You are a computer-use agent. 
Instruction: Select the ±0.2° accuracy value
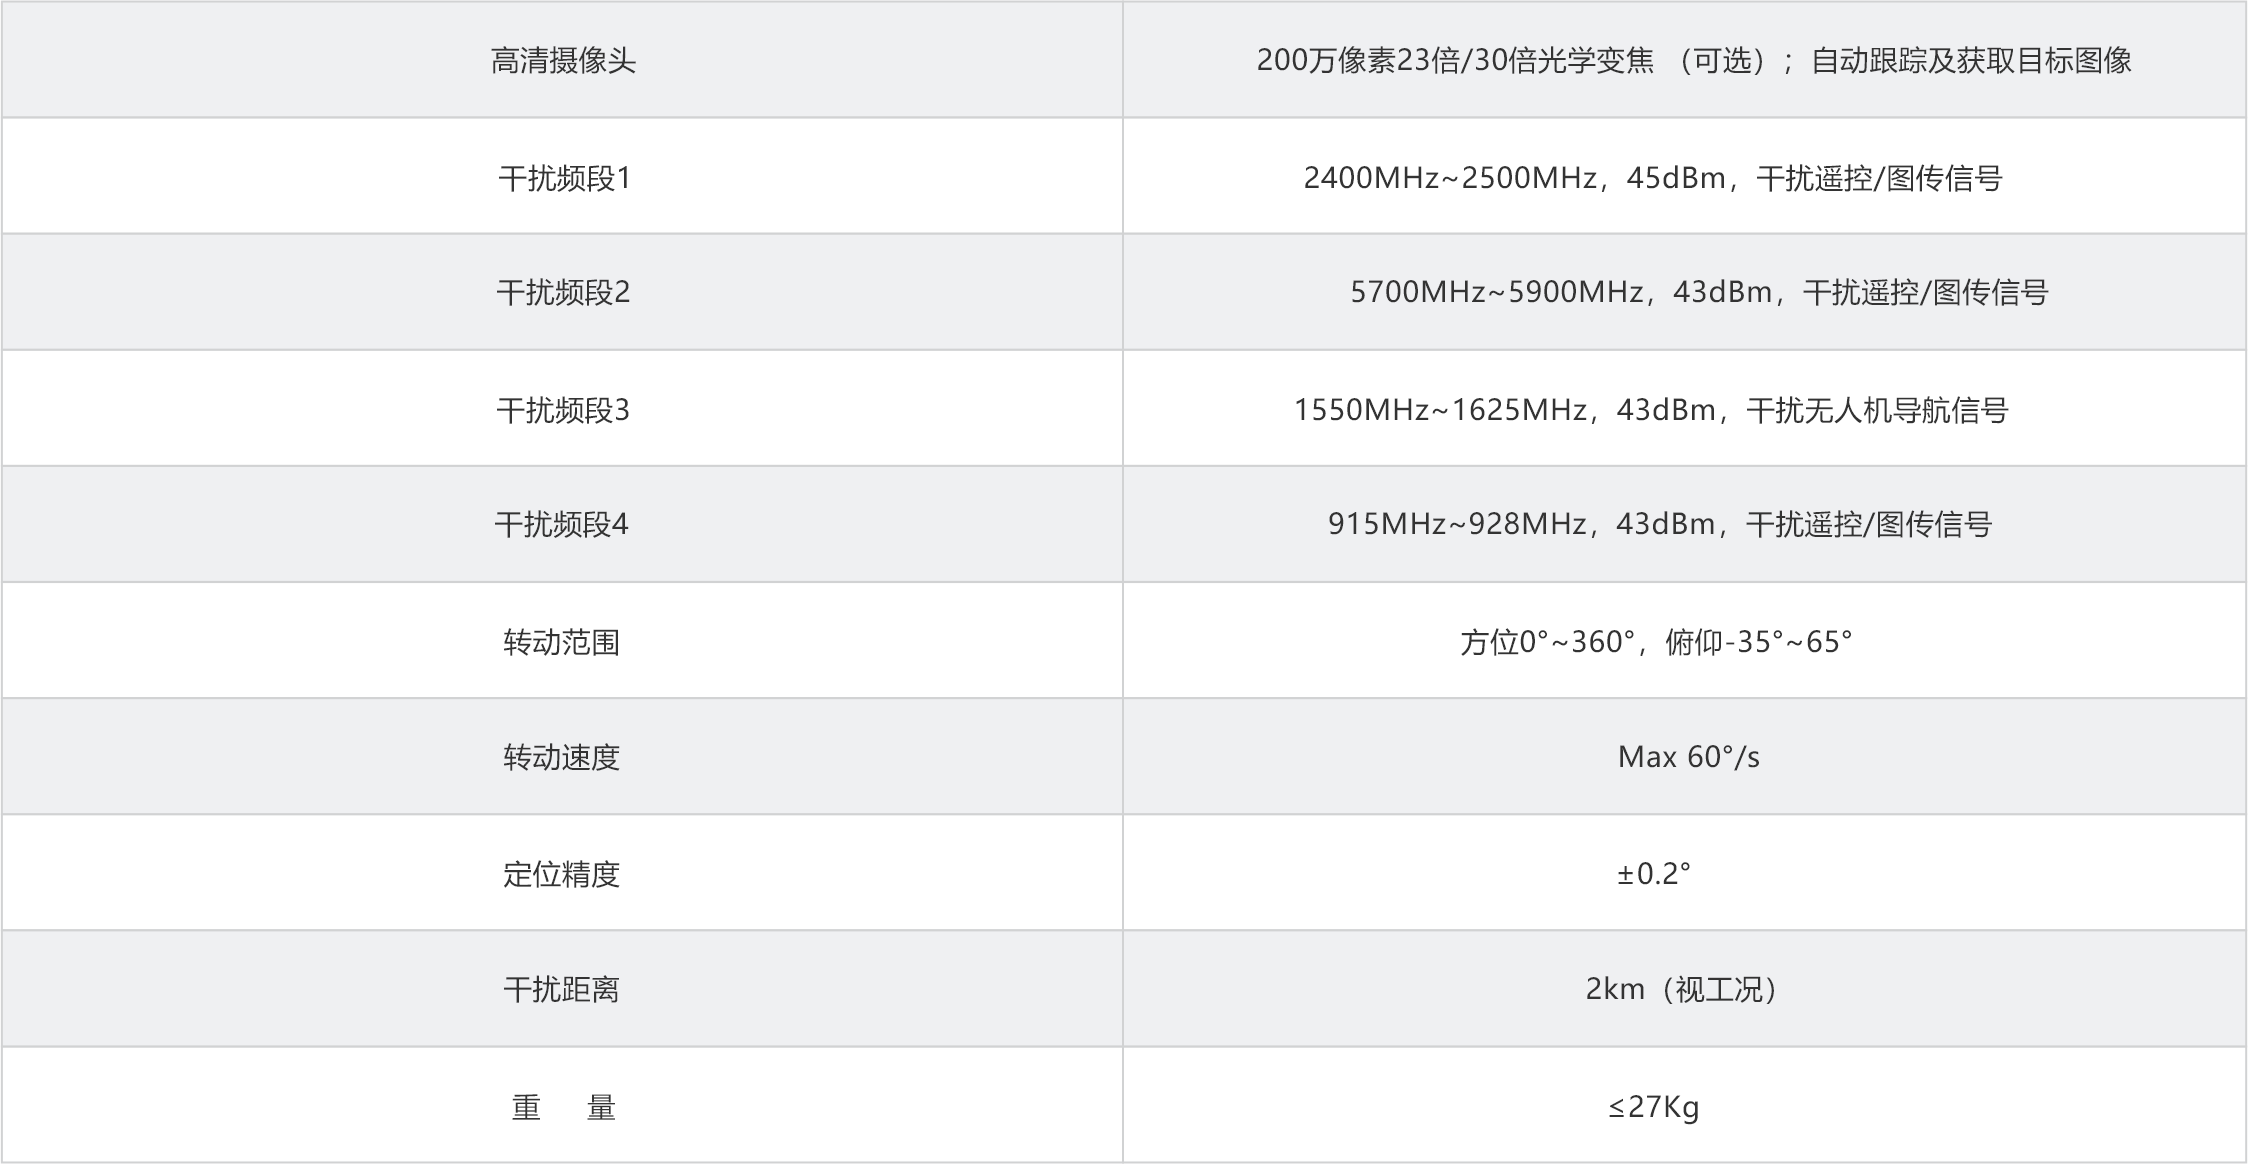tap(1654, 874)
